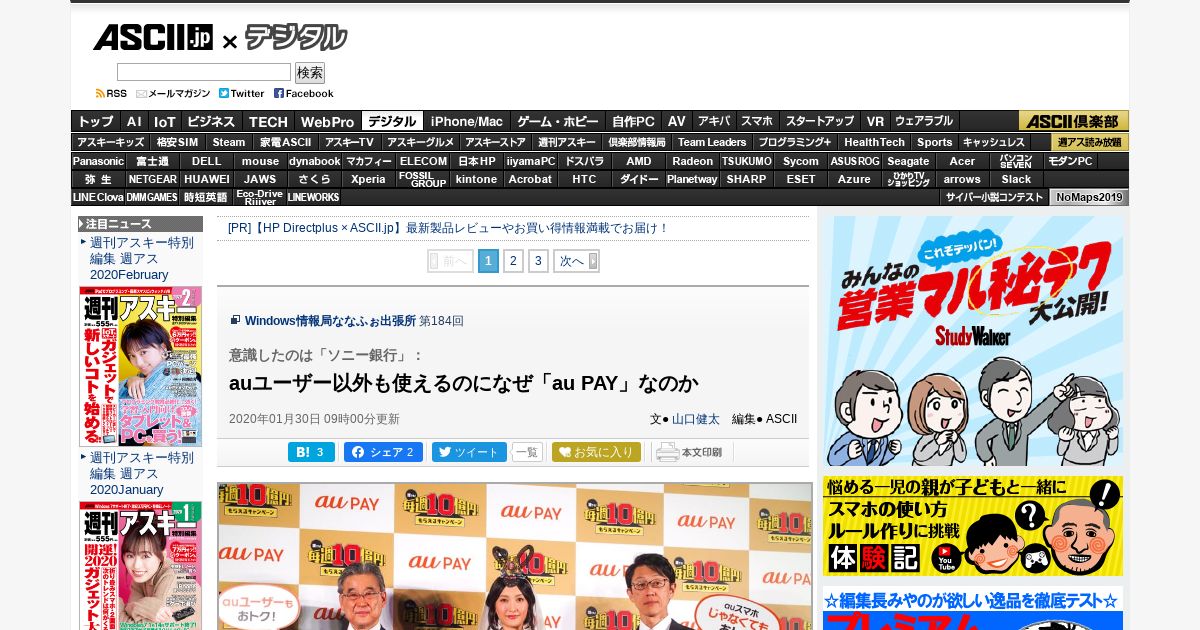1200x630 pixels.
Task: Open HealthTech in sub-navigation
Action: [874, 142]
